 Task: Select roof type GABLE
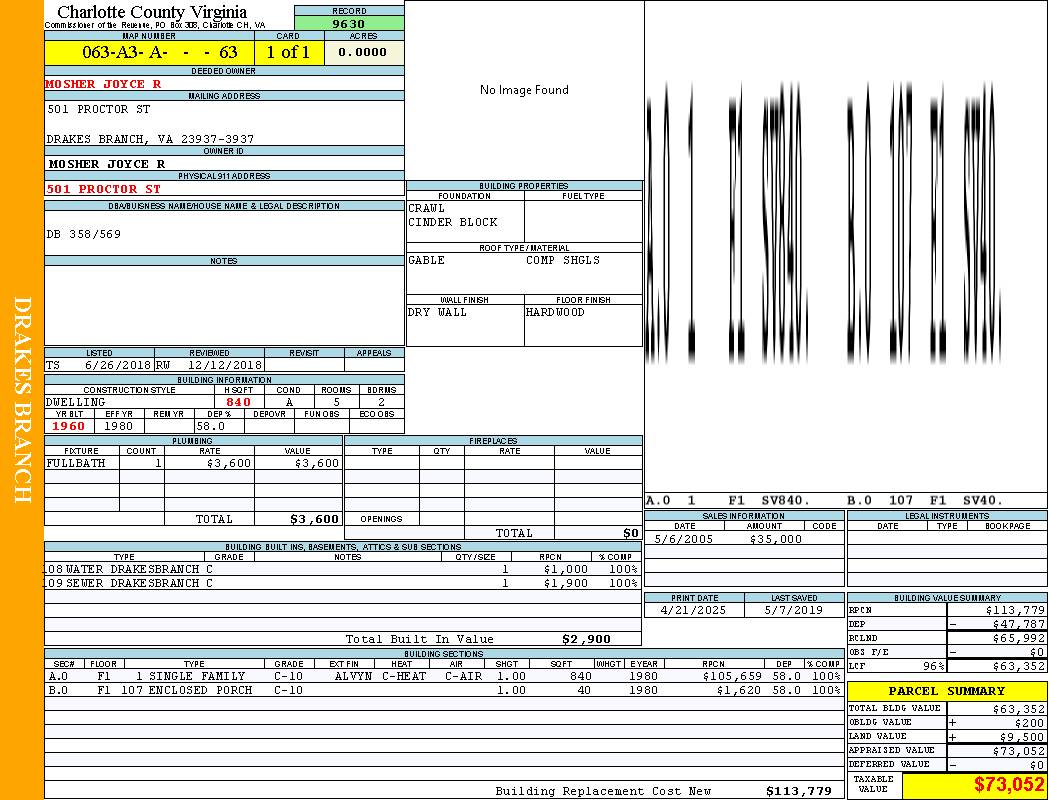(x=427, y=260)
